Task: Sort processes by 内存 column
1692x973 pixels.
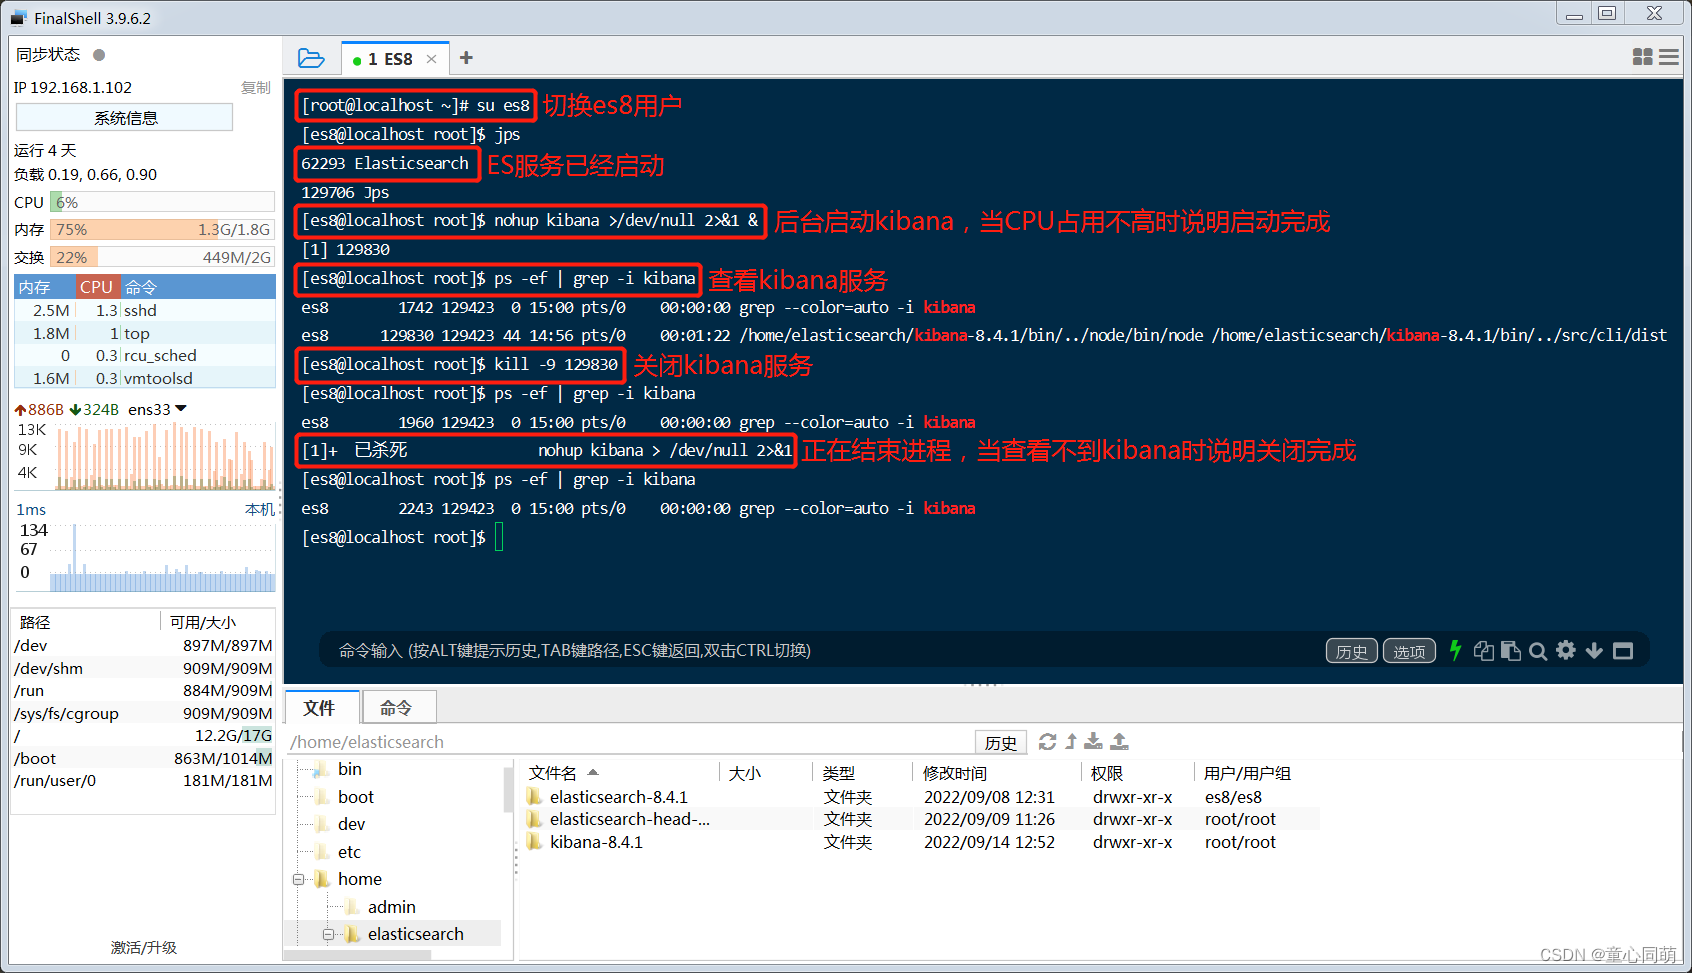Action: click(x=45, y=287)
